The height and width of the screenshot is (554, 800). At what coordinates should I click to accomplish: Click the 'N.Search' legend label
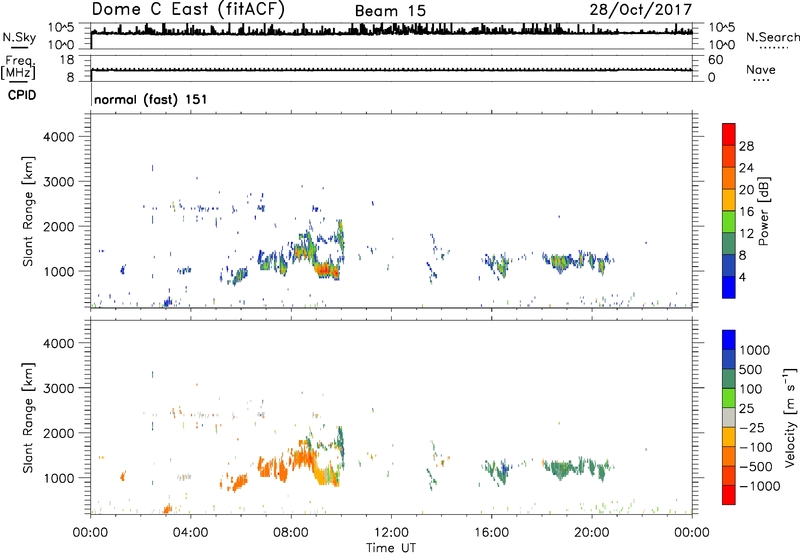pos(773,37)
